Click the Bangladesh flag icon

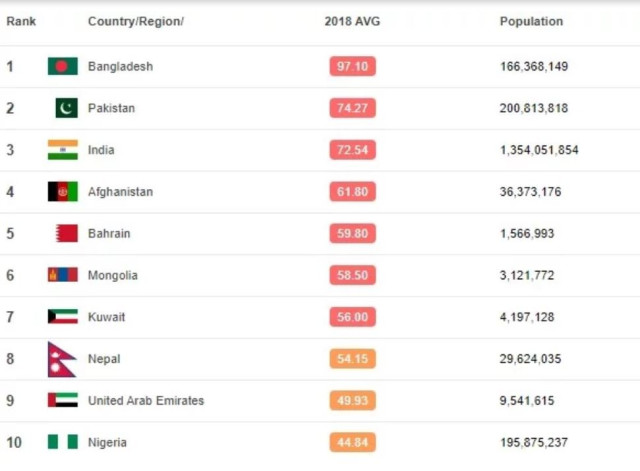[x=62, y=67]
